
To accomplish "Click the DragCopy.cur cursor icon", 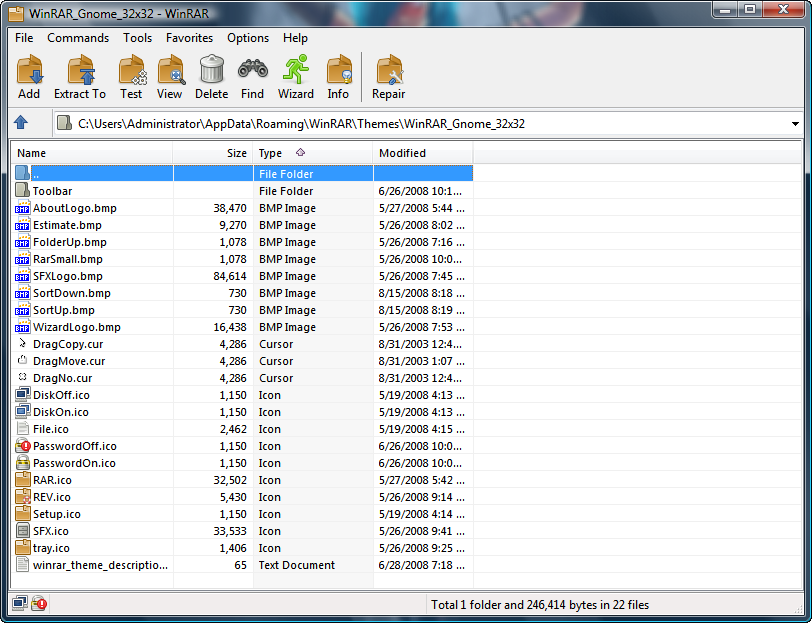I will pyautogui.click(x=22, y=343).
